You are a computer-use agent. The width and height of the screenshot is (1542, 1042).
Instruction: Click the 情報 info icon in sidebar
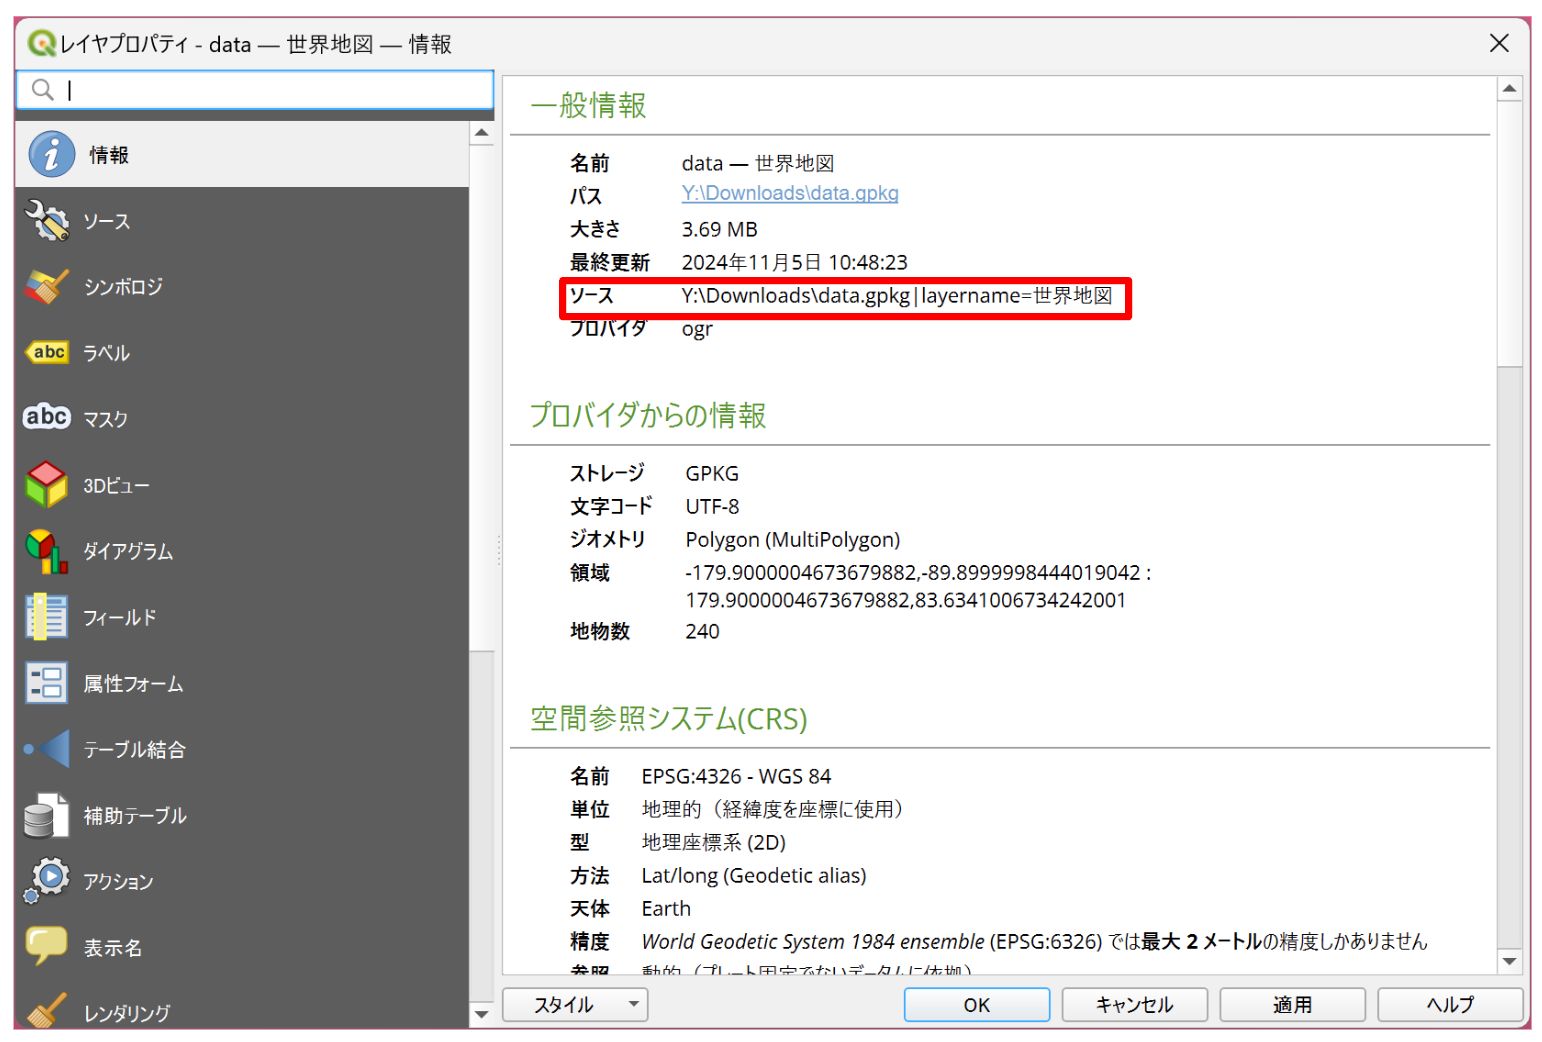coord(52,155)
